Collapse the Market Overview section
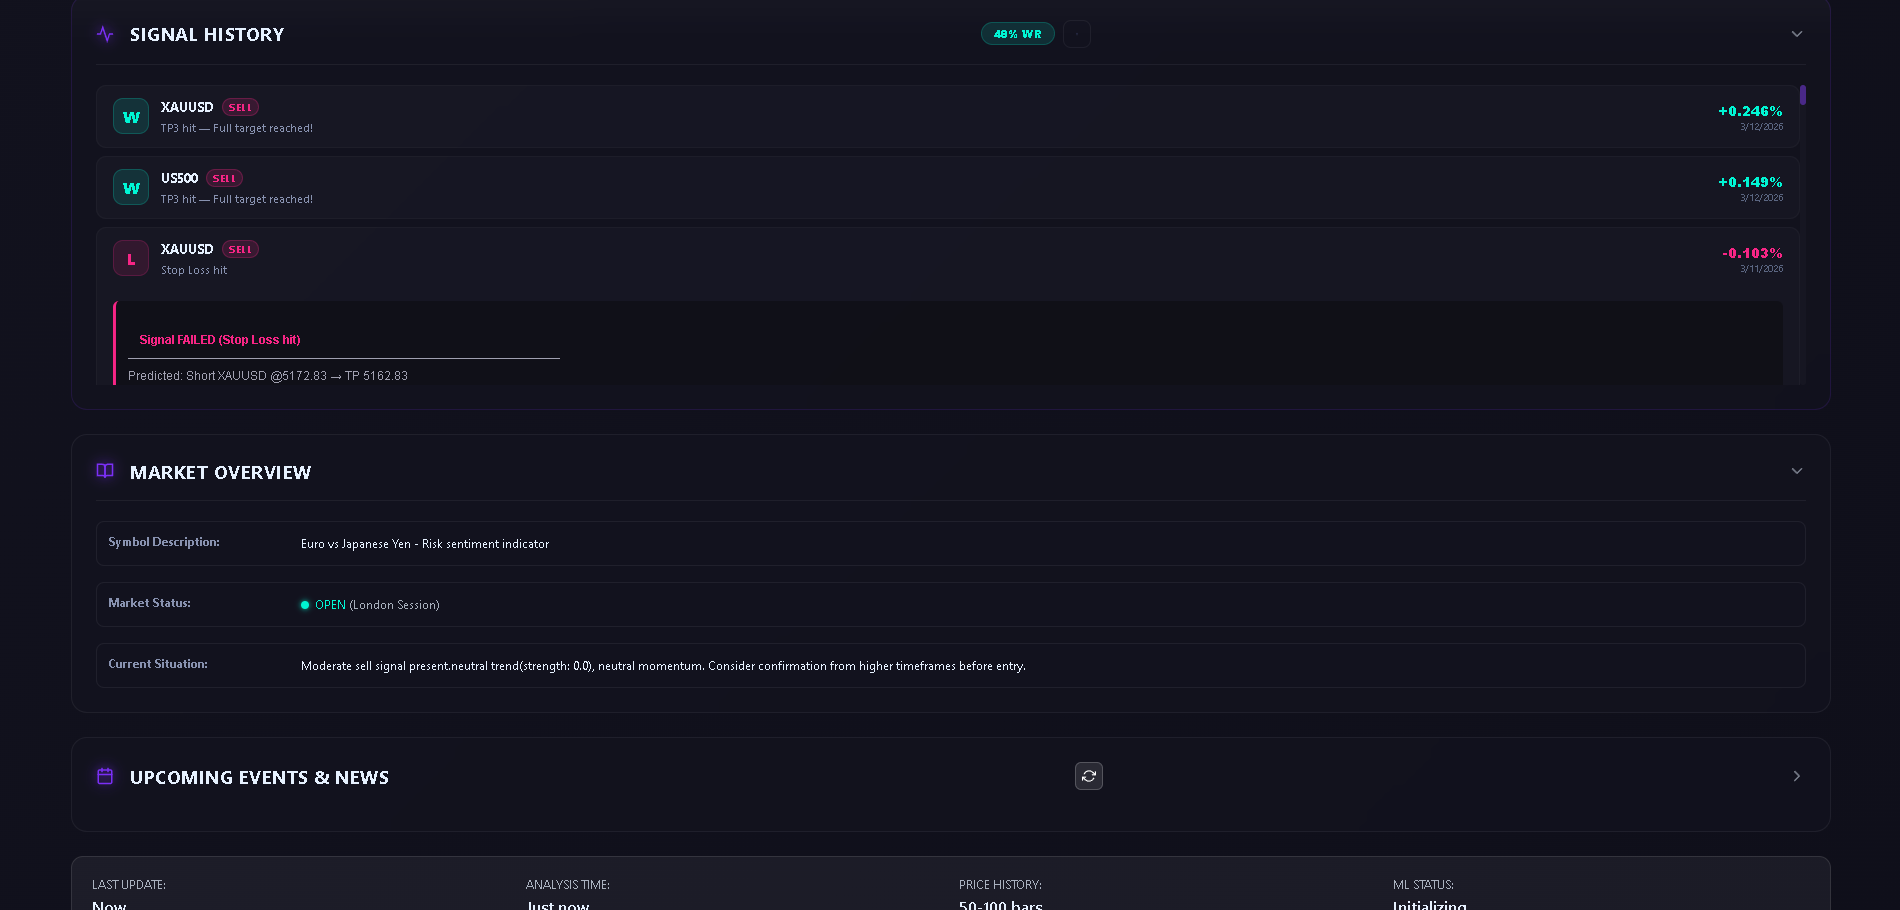 1796,471
